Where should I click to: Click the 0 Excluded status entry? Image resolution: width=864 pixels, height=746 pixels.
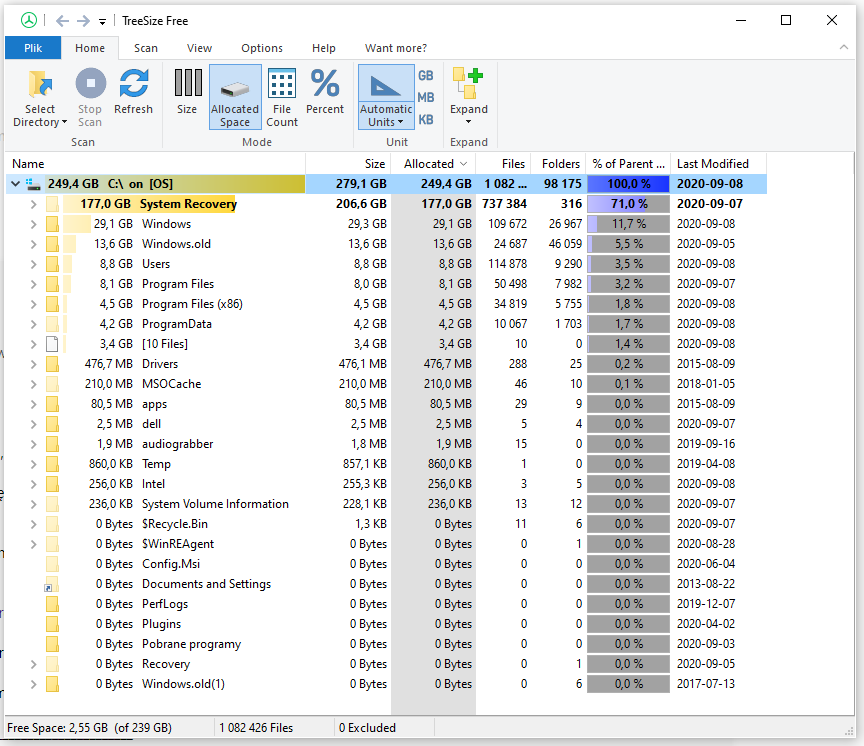pos(368,728)
